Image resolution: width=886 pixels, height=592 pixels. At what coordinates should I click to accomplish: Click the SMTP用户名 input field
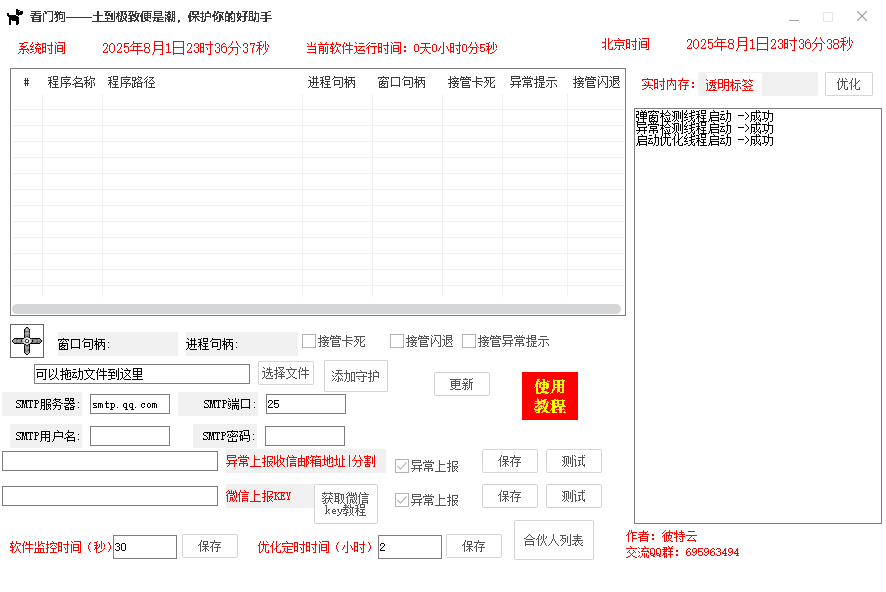coord(130,436)
